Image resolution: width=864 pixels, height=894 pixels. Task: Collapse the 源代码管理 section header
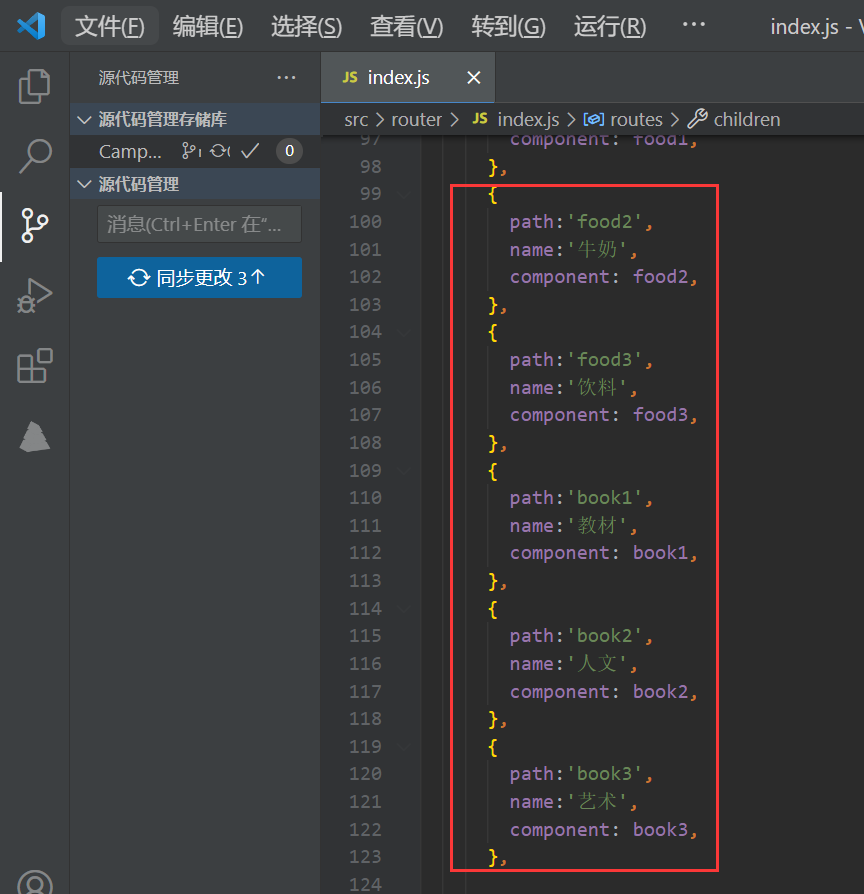click(84, 185)
